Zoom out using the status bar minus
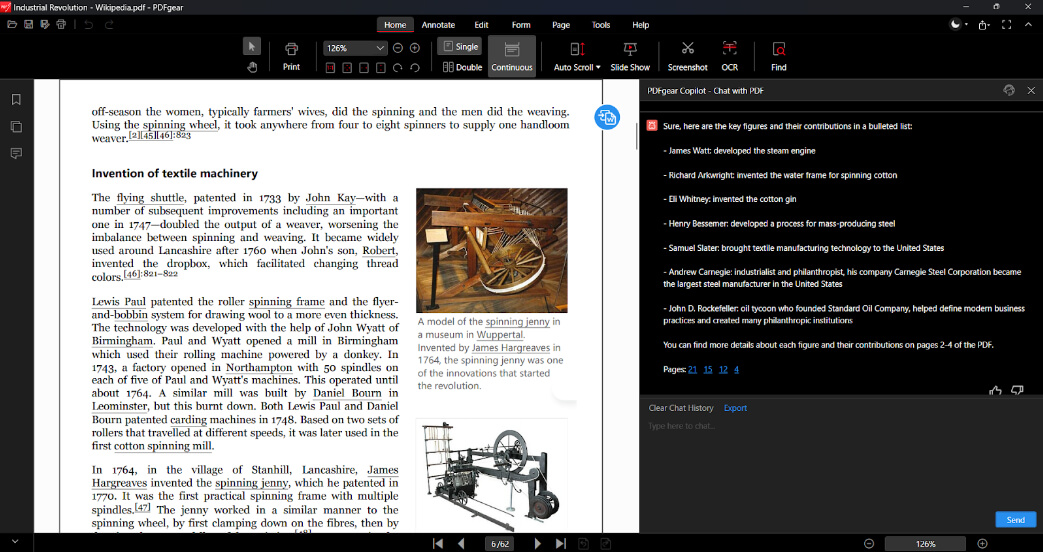Image resolution: width=1043 pixels, height=552 pixels. (x=869, y=543)
